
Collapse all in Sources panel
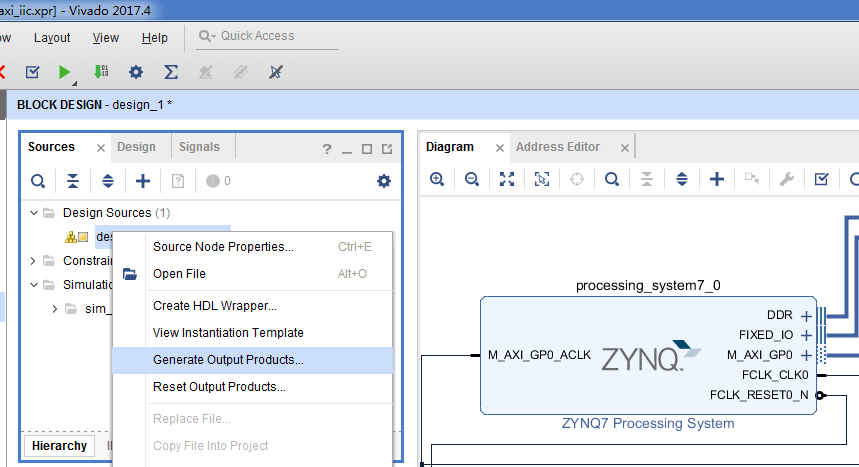coord(73,181)
